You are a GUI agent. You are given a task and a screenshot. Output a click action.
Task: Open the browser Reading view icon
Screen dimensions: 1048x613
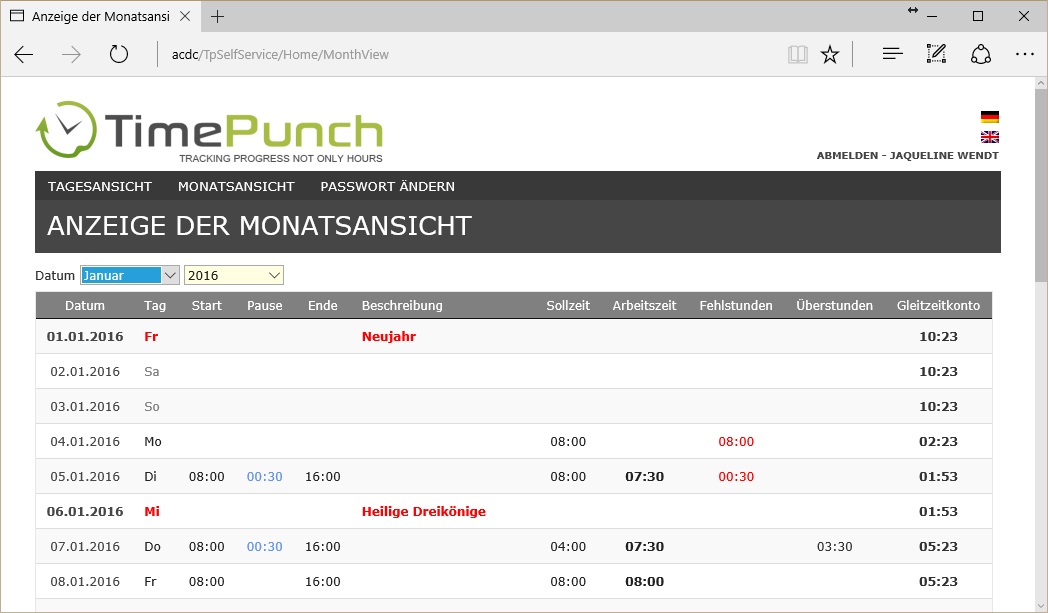(x=797, y=55)
